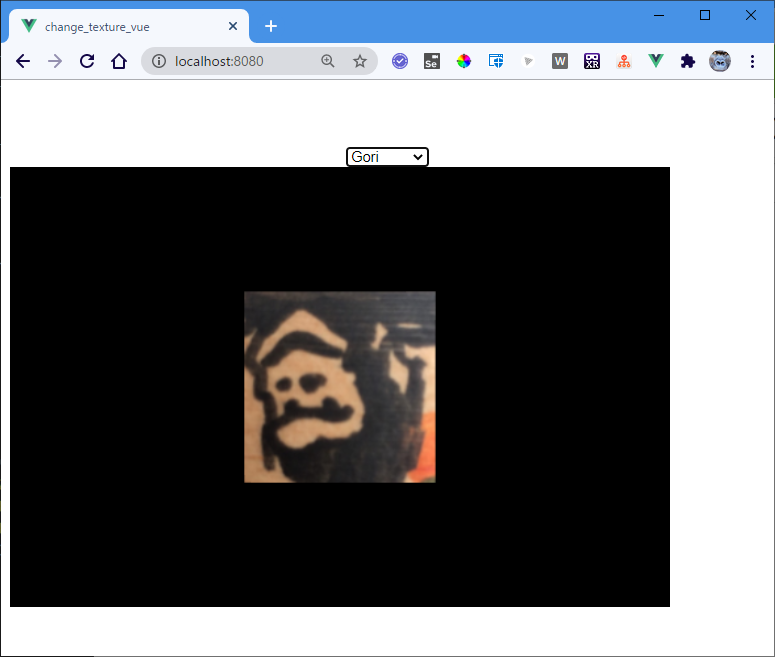The image size is (775, 657).
Task: Maximize the browser window
Action: point(705,15)
